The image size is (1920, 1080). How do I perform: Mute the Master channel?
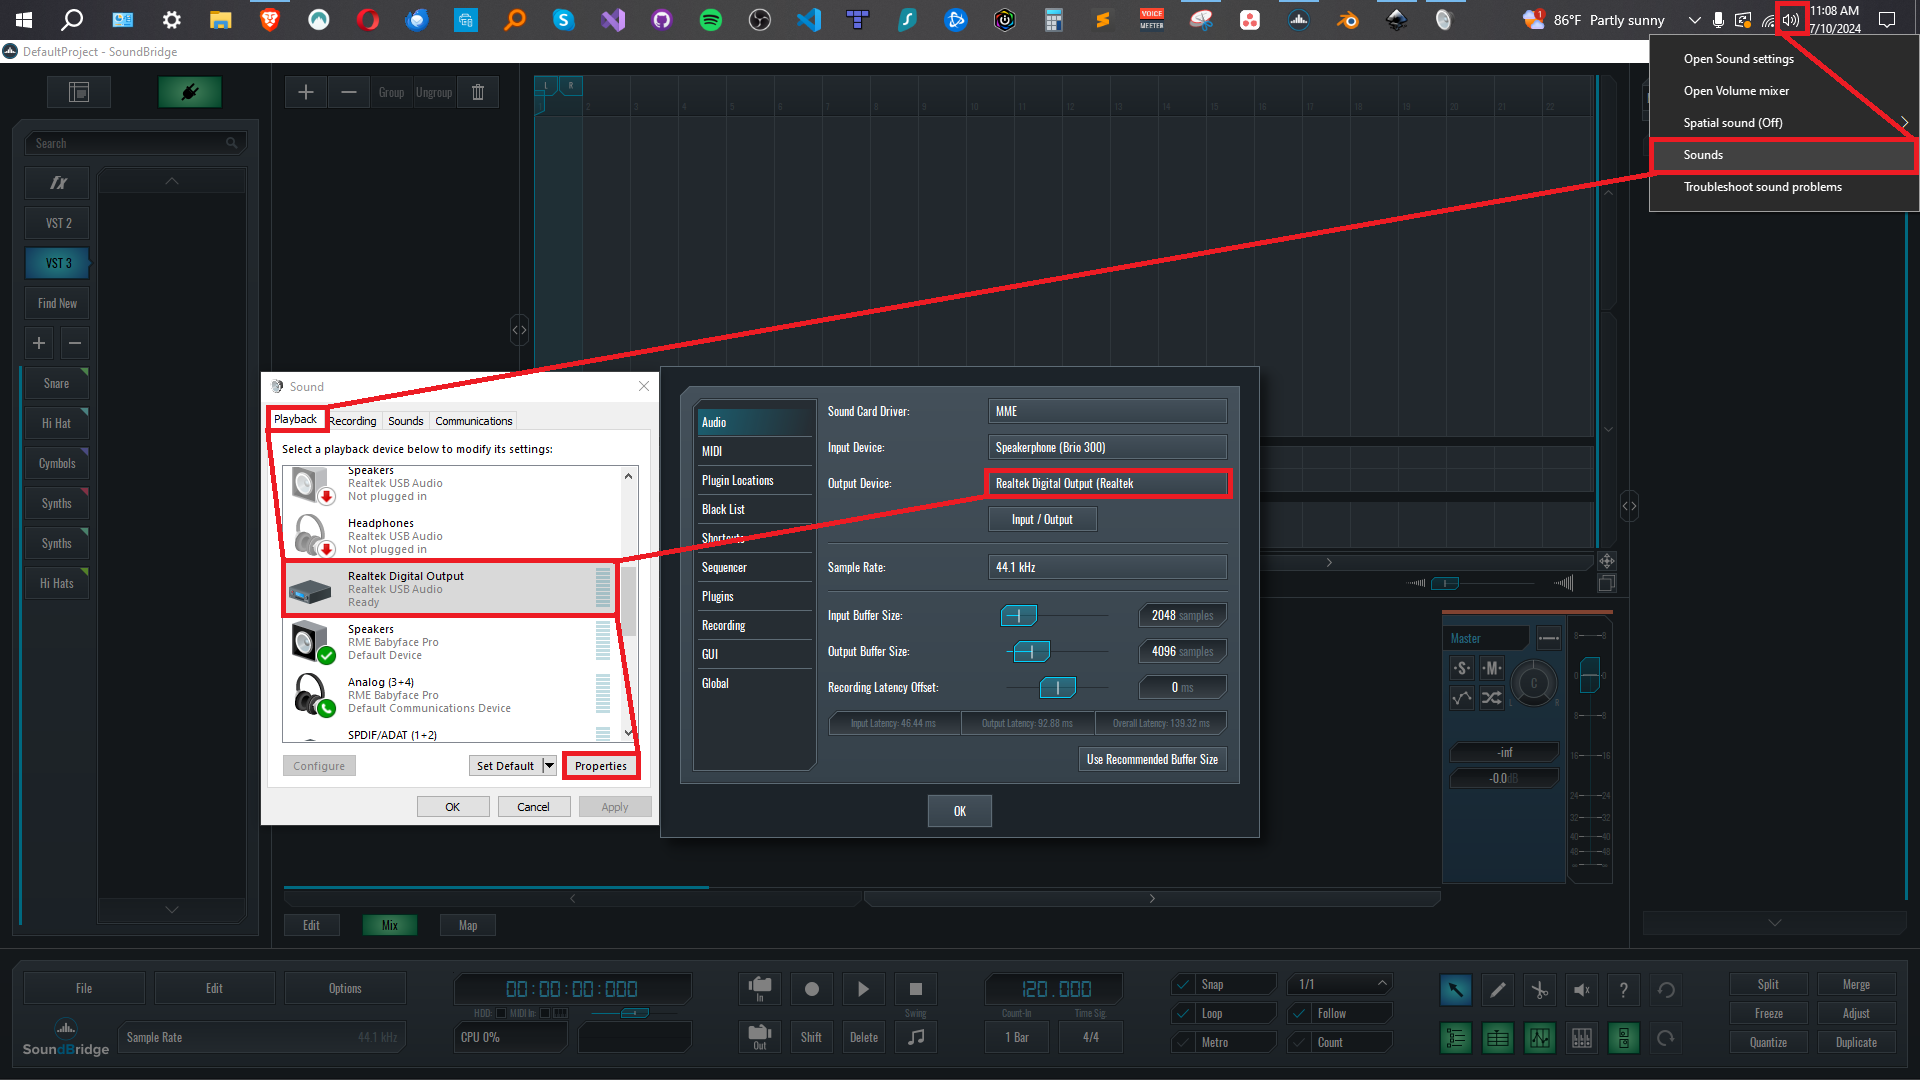[1492, 668]
